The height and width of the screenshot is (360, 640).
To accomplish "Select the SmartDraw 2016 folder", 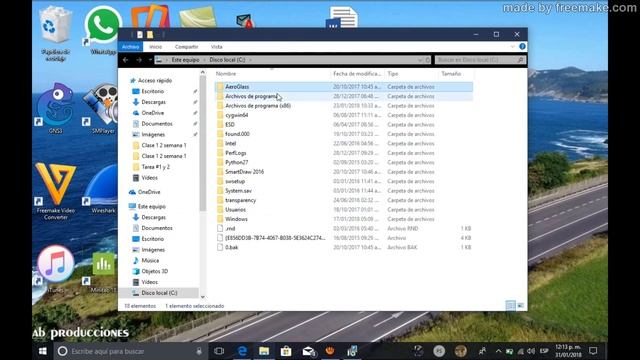I will [x=344, y=172].
